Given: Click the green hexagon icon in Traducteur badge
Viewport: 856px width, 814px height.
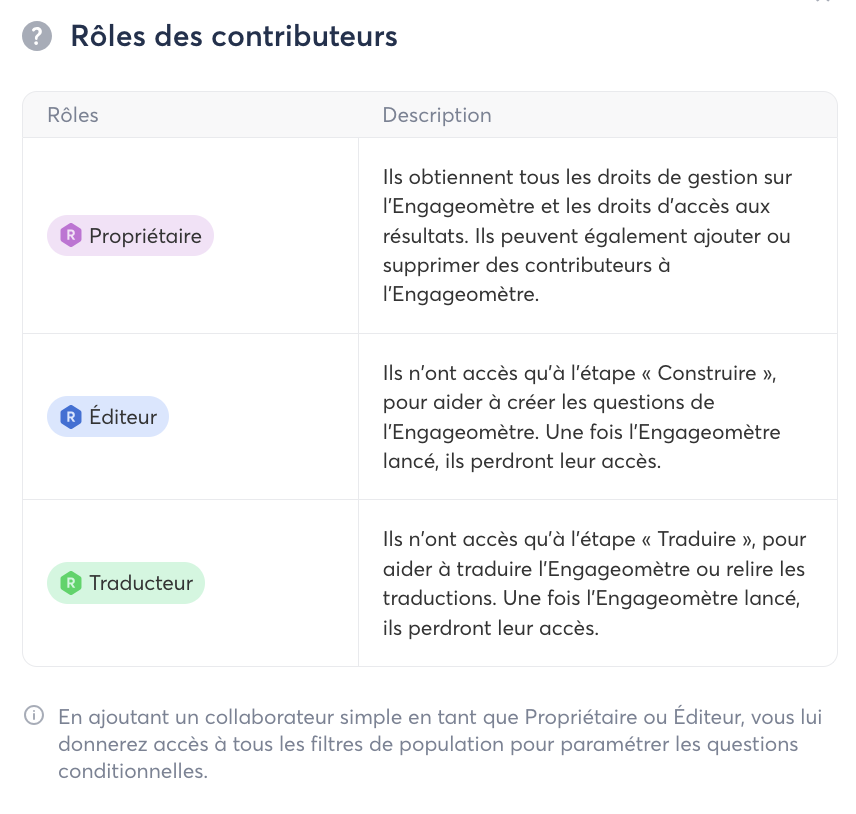Looking at the screenshot, I should coord(70,583).
